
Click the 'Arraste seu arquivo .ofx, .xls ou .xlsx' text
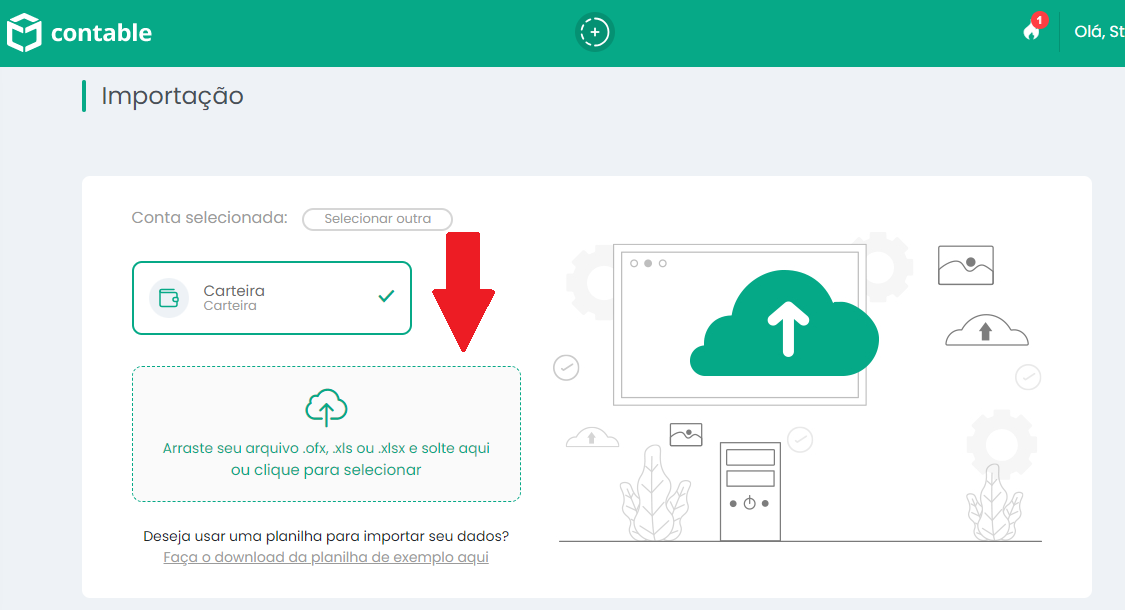[284, 449]
